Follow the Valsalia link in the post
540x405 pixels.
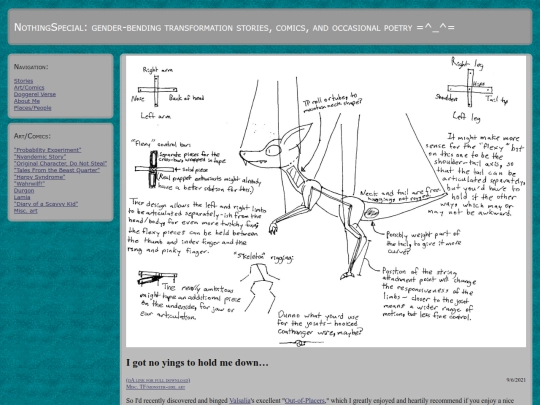coord(240,401)
